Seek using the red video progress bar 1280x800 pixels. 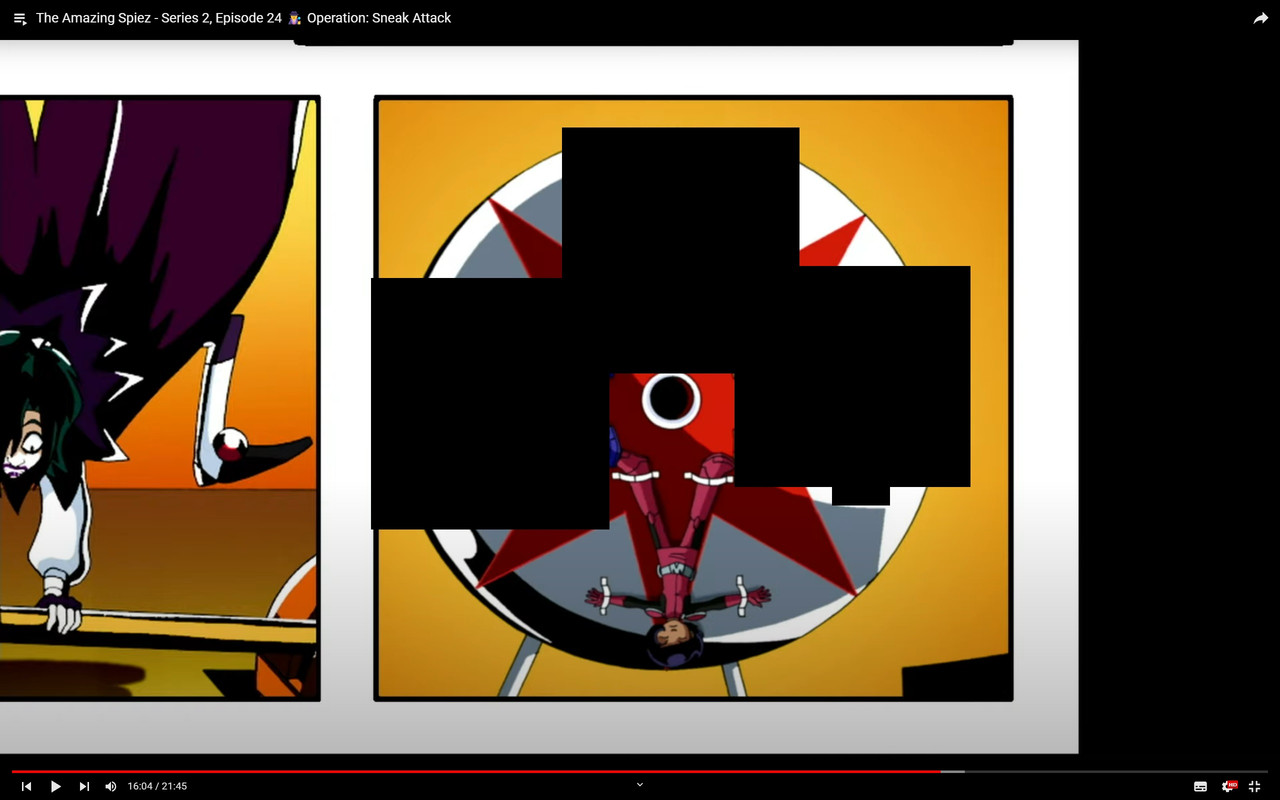(x=640, y=771)
